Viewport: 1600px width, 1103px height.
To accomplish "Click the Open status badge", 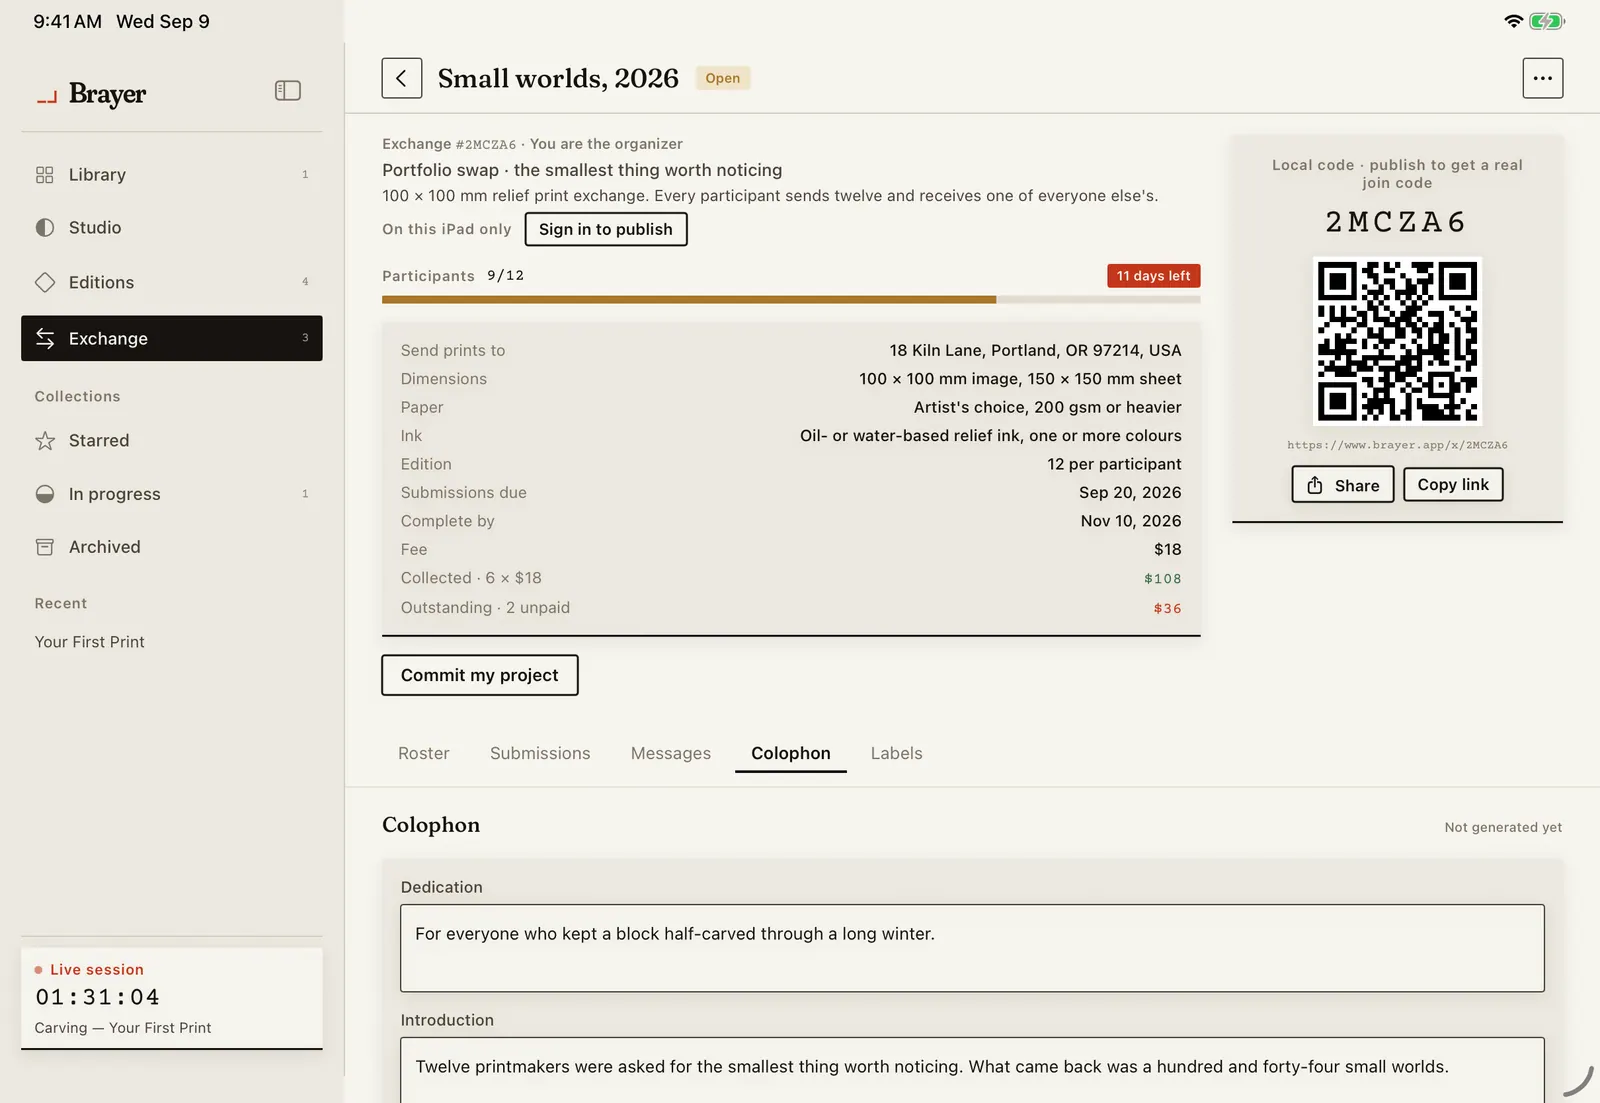I will 723,78.
